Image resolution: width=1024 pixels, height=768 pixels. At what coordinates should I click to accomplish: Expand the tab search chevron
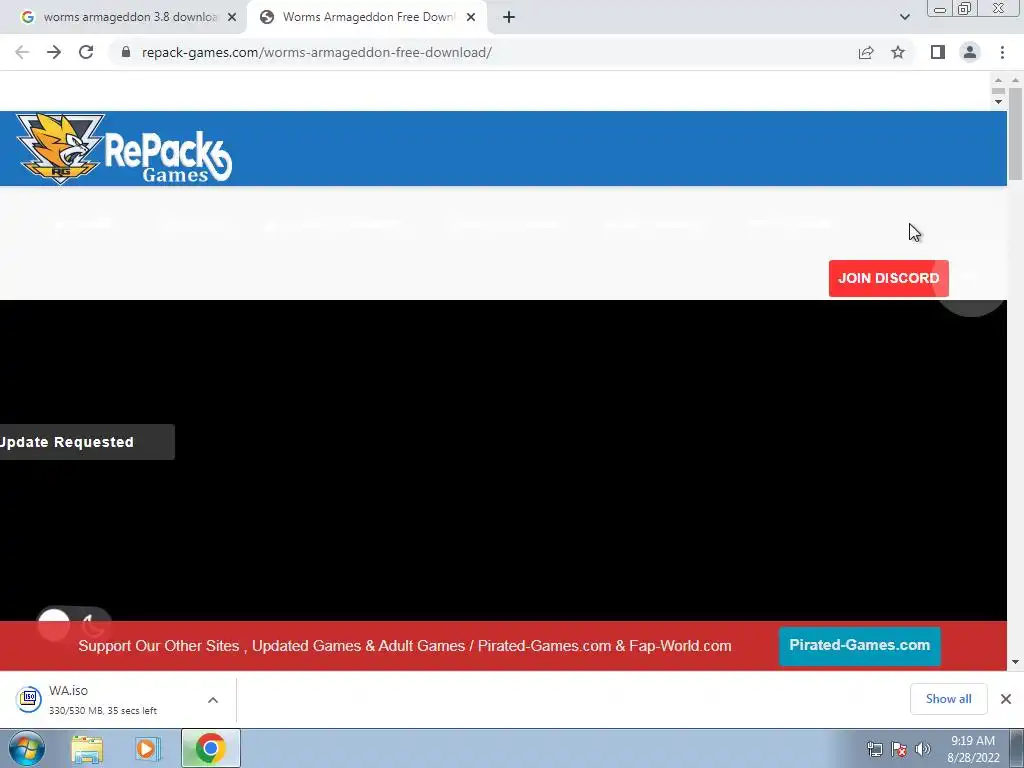pyautogui.click(x=904, y=17)
